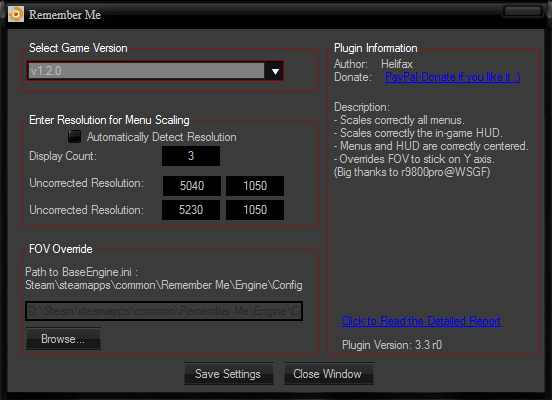Viewport: 552px width, 400px height.
Task: Click the Remember Me app icon in title bar
Action: point(16,14)
